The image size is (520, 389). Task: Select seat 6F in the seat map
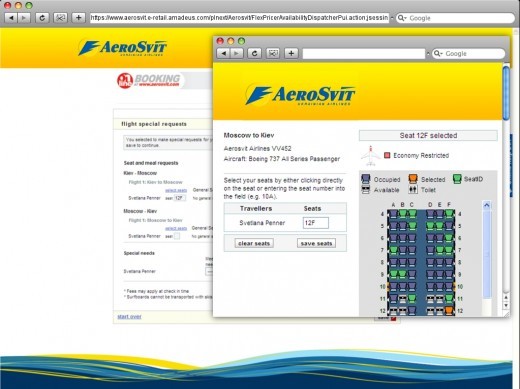coord(449,238)
